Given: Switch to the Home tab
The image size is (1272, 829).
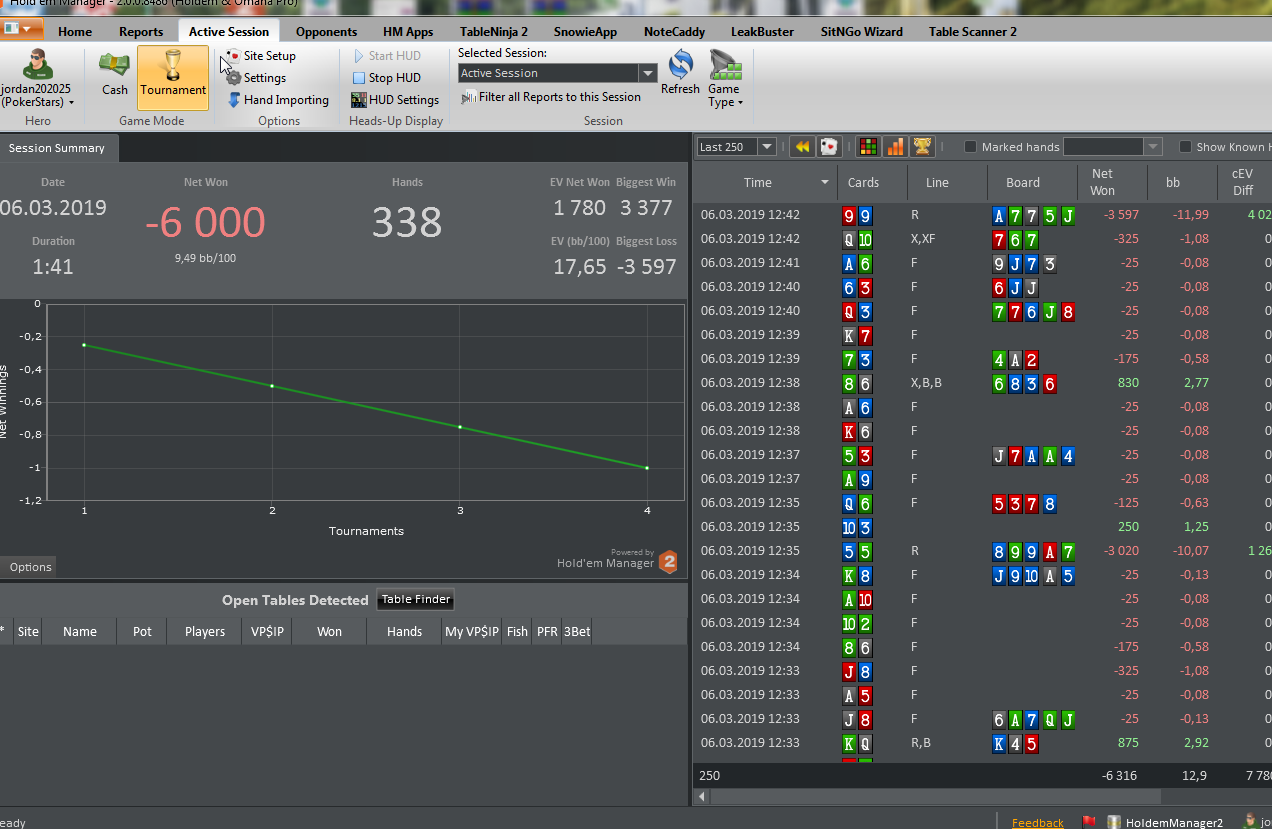Looking at the screenshot, I should click(75, 31).
